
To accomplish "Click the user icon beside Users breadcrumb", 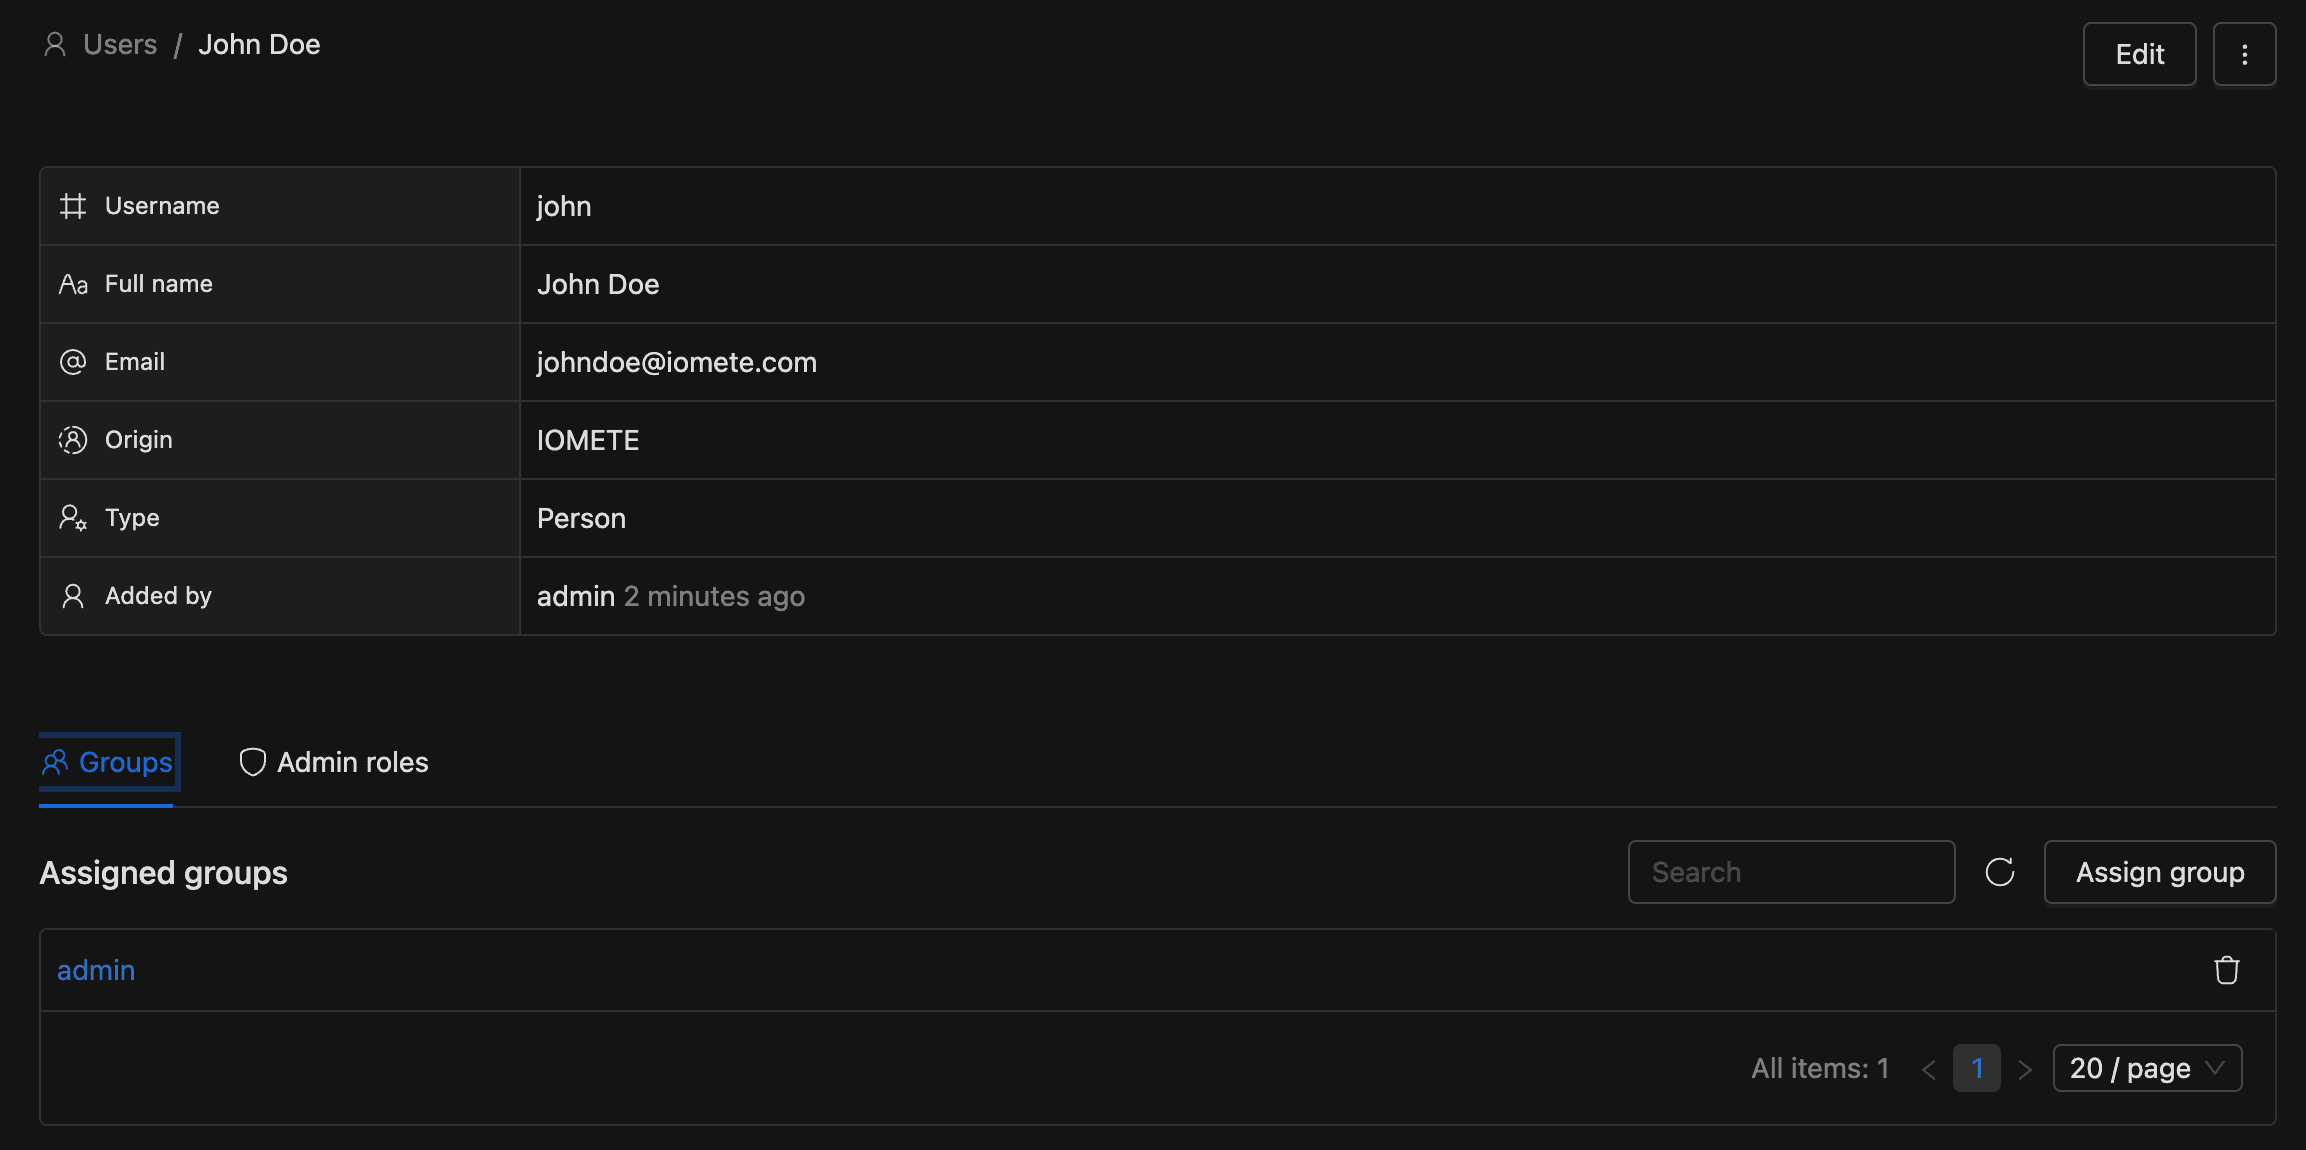I will [x=55, y=45].
